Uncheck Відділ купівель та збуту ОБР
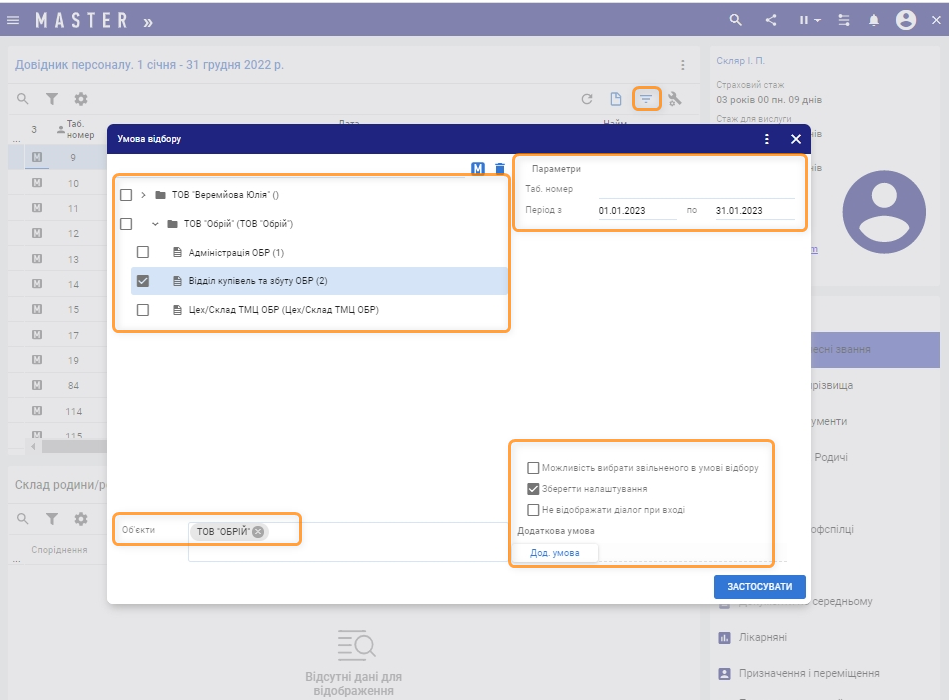 143,281
